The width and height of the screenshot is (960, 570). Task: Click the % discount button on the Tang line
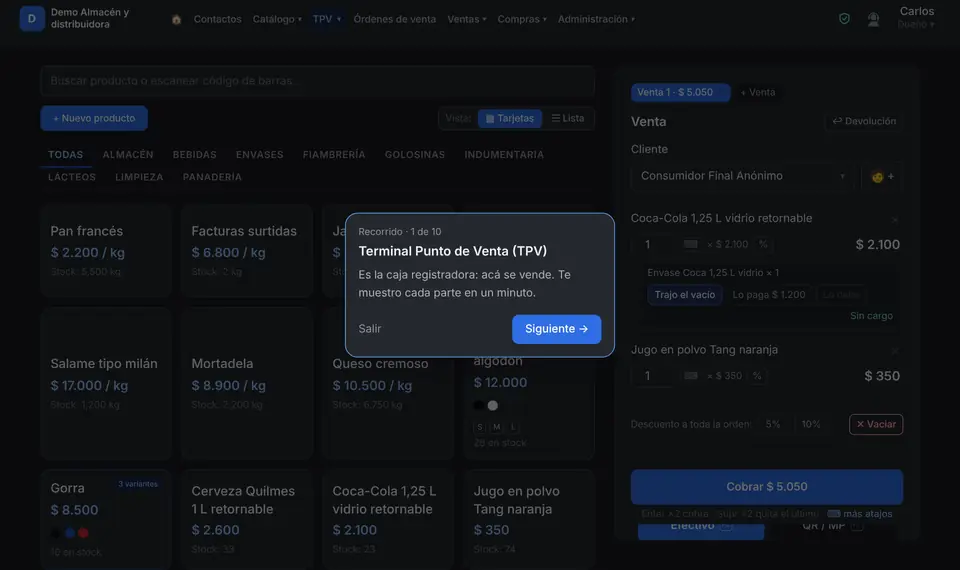tap(757, 376)
